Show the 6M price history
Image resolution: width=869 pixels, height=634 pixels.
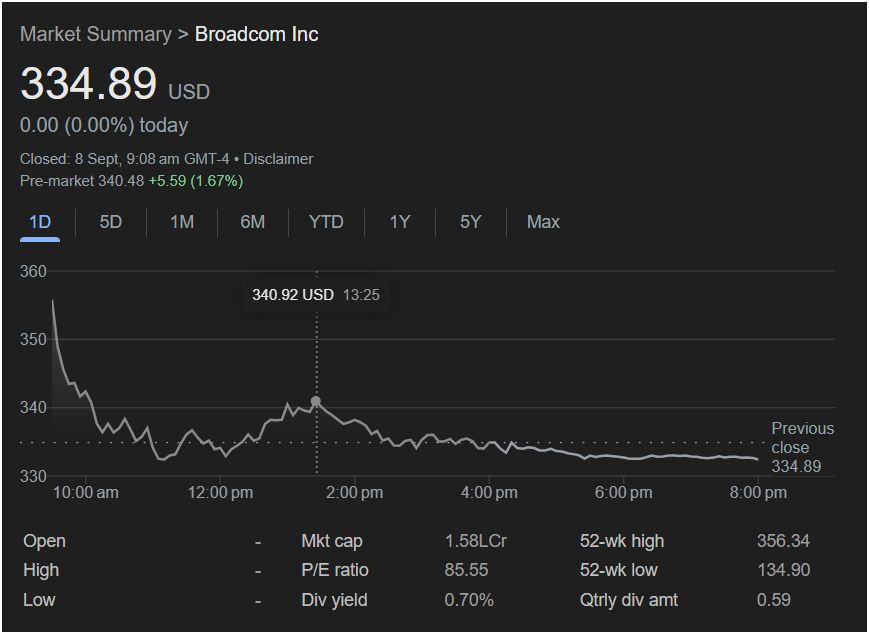click(x=253, y=222)
